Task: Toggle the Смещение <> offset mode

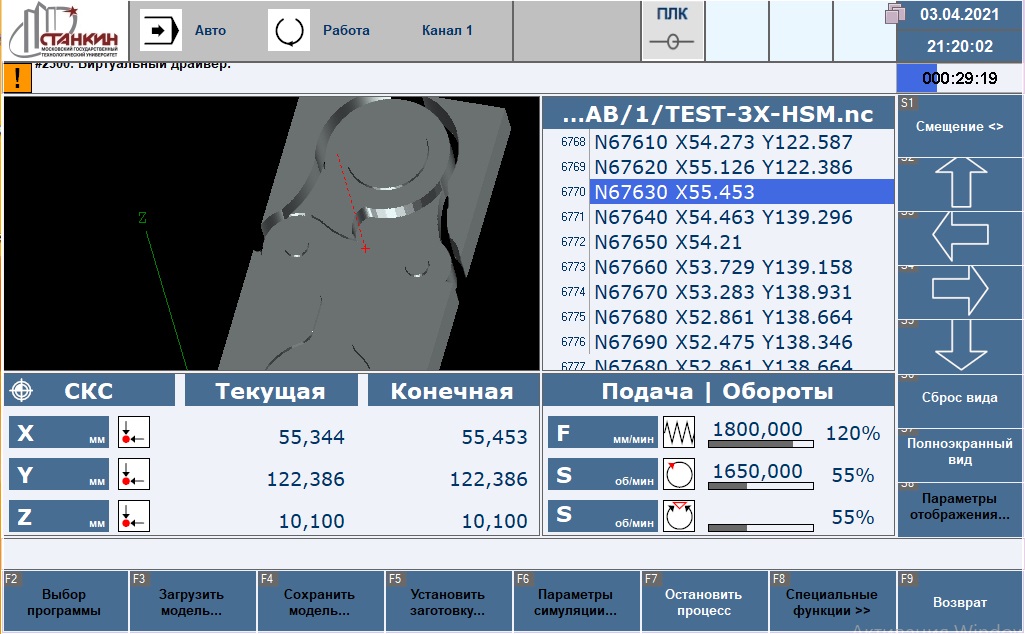Action: (x=959, y=127)
